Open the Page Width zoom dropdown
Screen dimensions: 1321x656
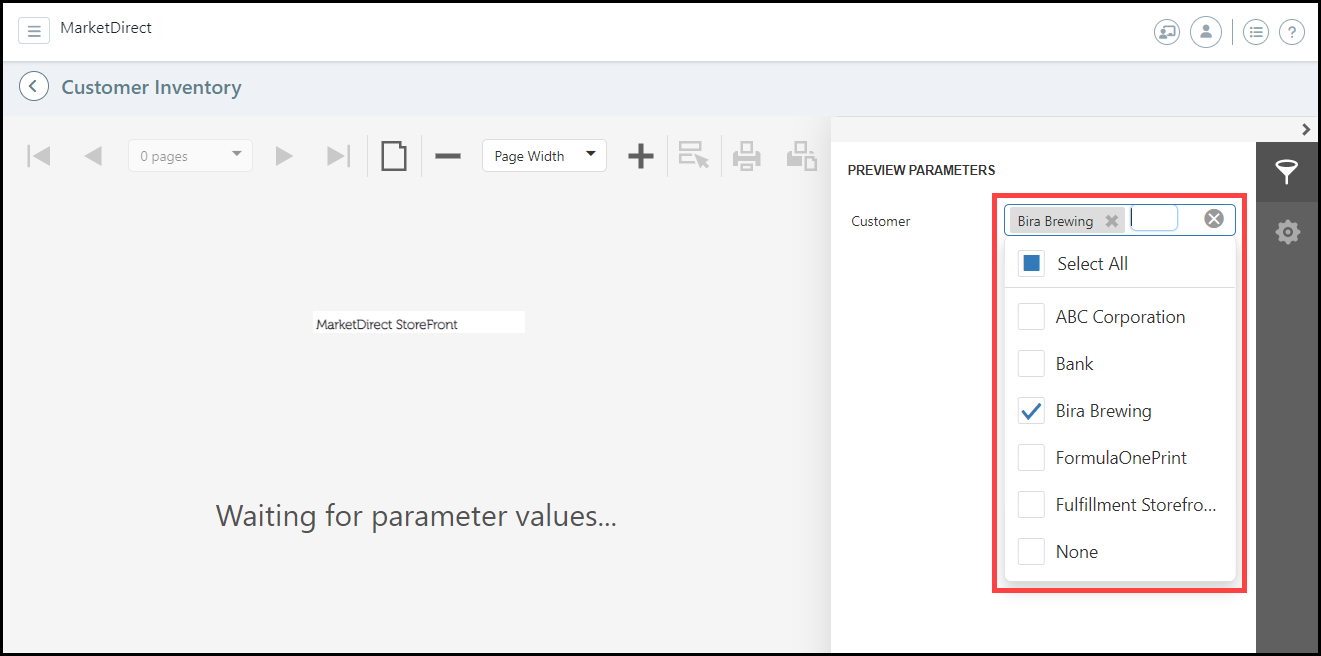[x=544, y=156]
